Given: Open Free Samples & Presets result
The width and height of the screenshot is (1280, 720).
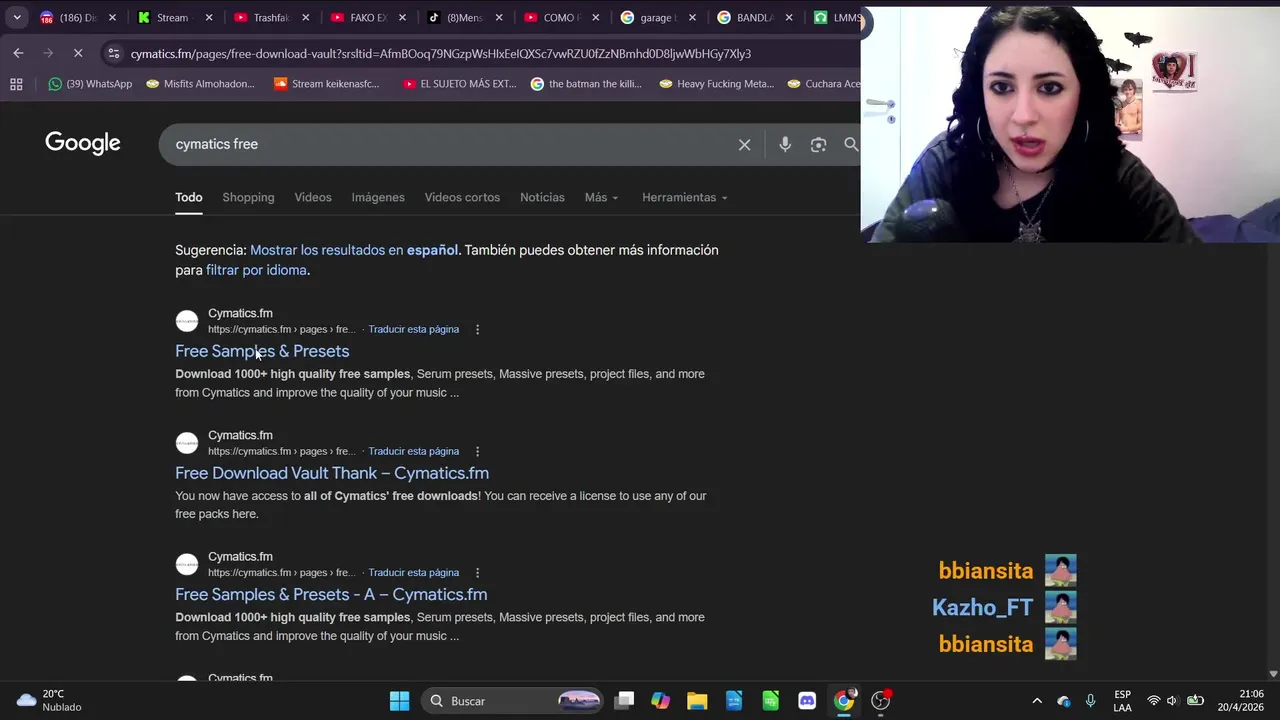Looking at the screenshot, I should click(262, 351).
